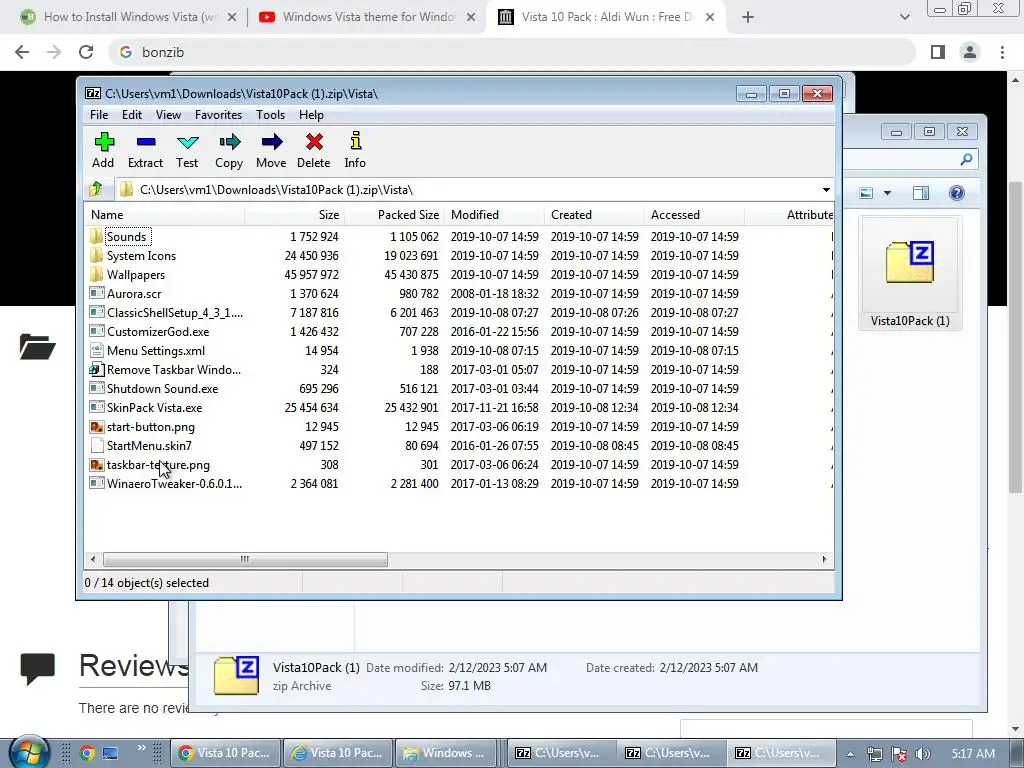Screen dimensions: 1024x768
Task: Go up one folder level icon
Action: coord(96,189)
